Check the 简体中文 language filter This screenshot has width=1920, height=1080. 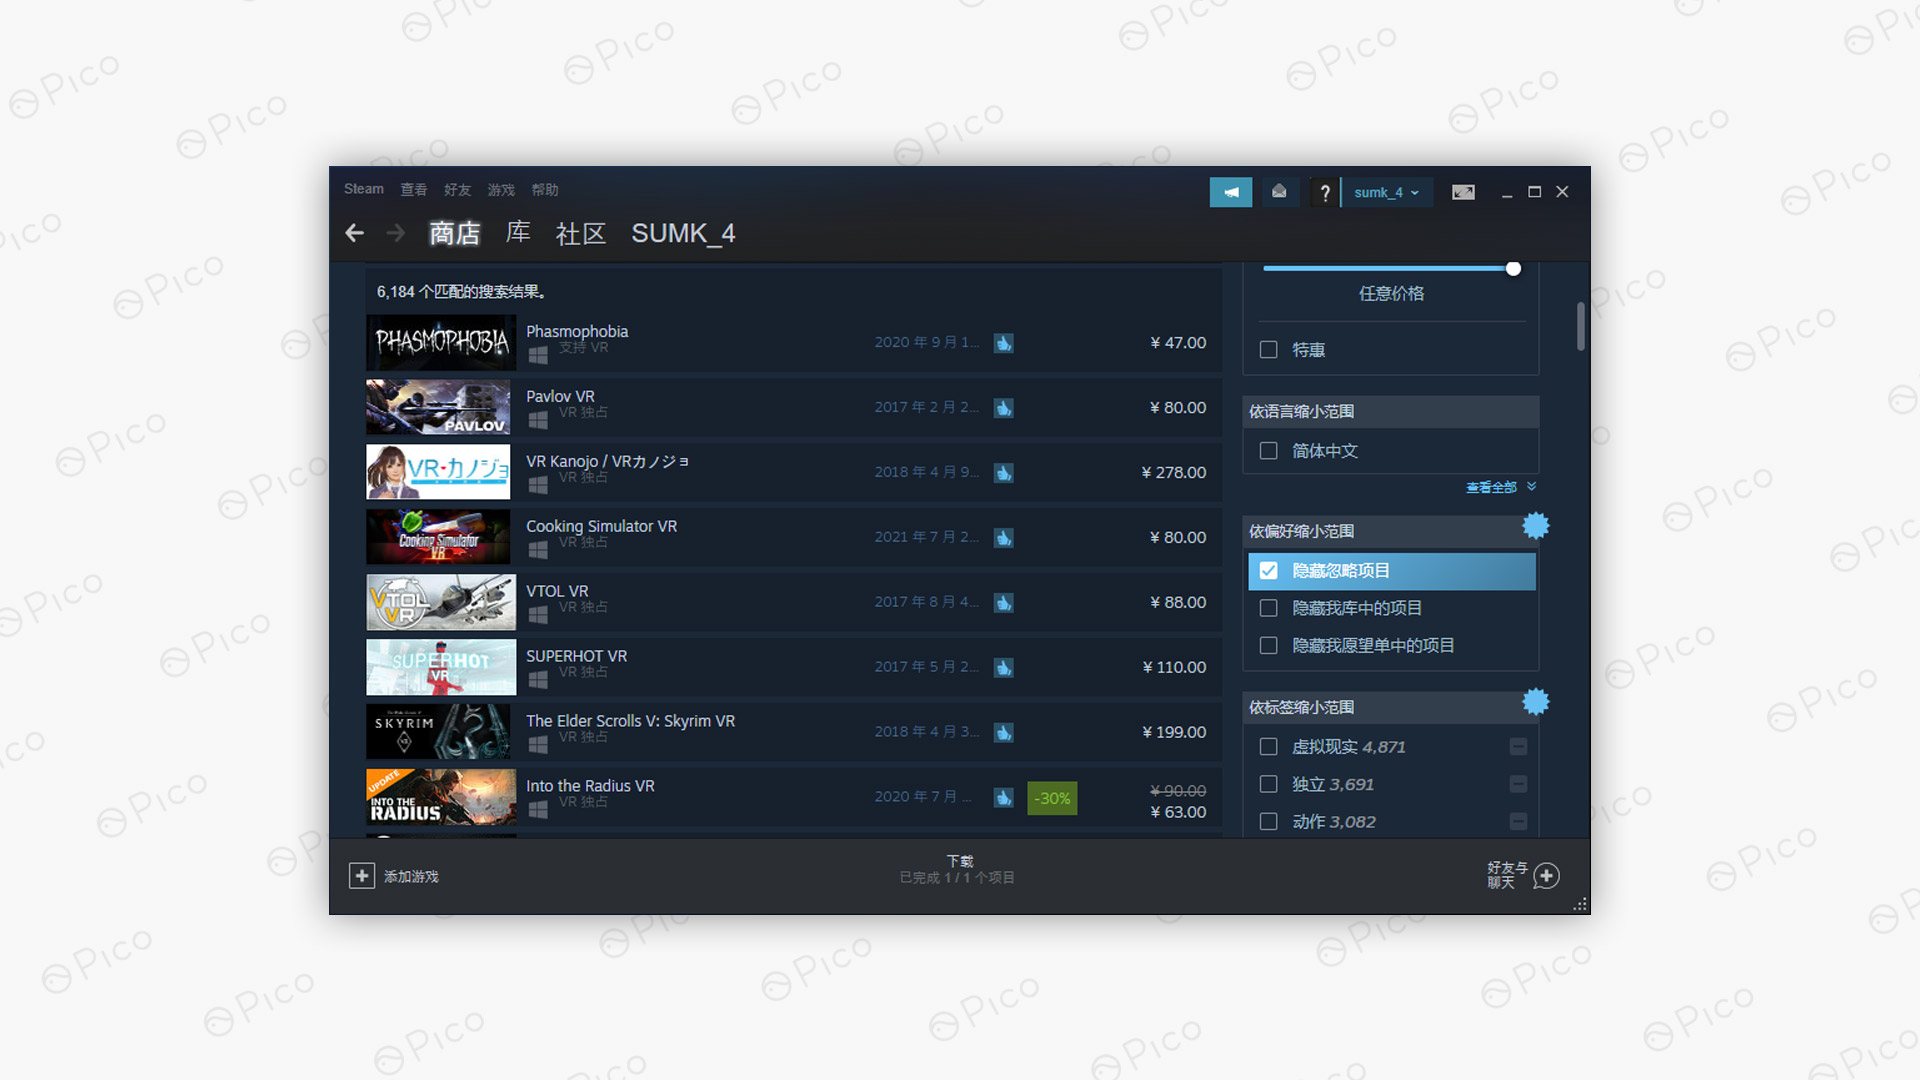point(1269,451)
